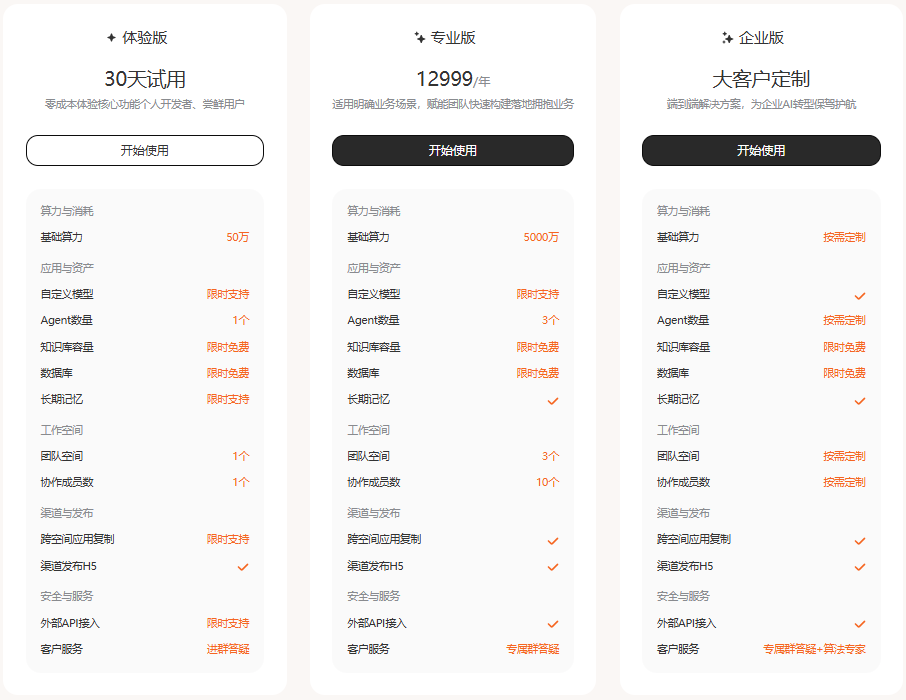906x700 pixels.
Task: Click the 体验版 plan title
Action: (x=145, y=38)
